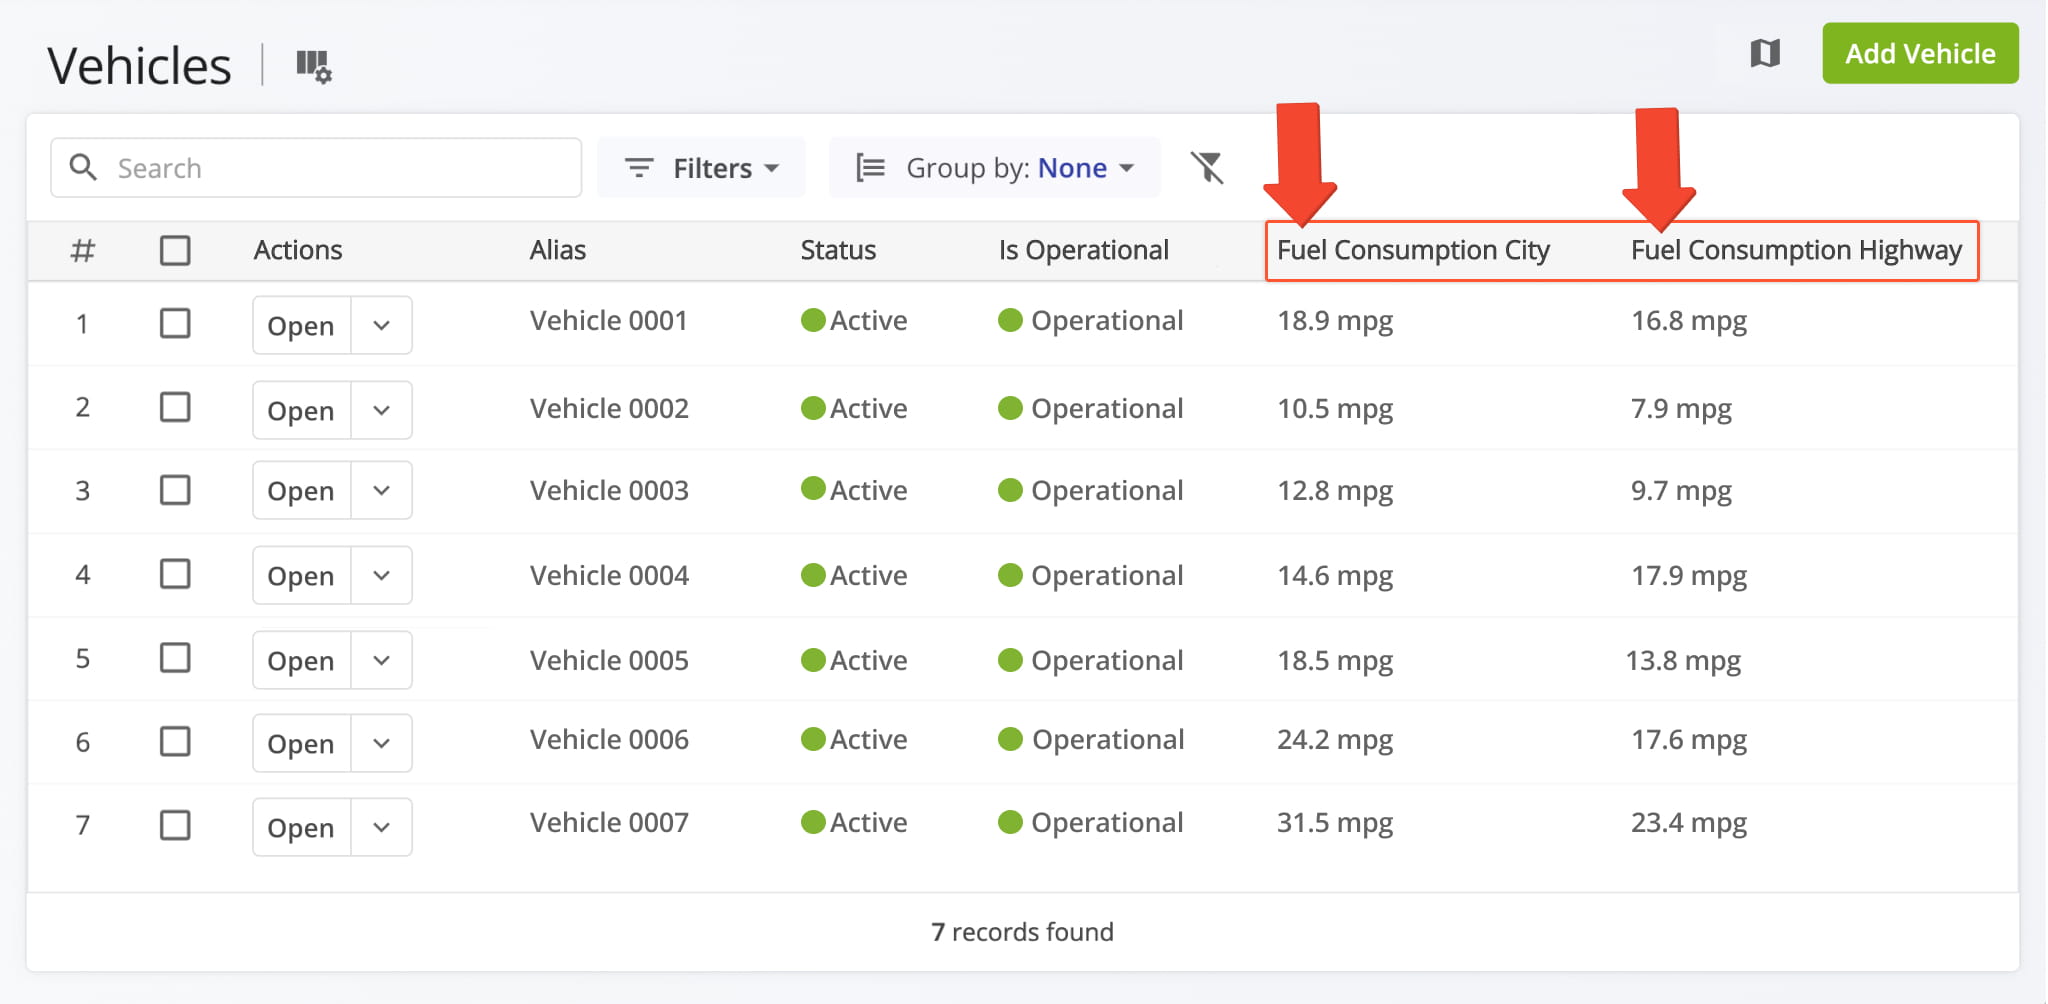This screenshot has width=2048, height=1004.
Task: Open Vehicle 0006 with its Open button
Action: click(x=301, y=743)
